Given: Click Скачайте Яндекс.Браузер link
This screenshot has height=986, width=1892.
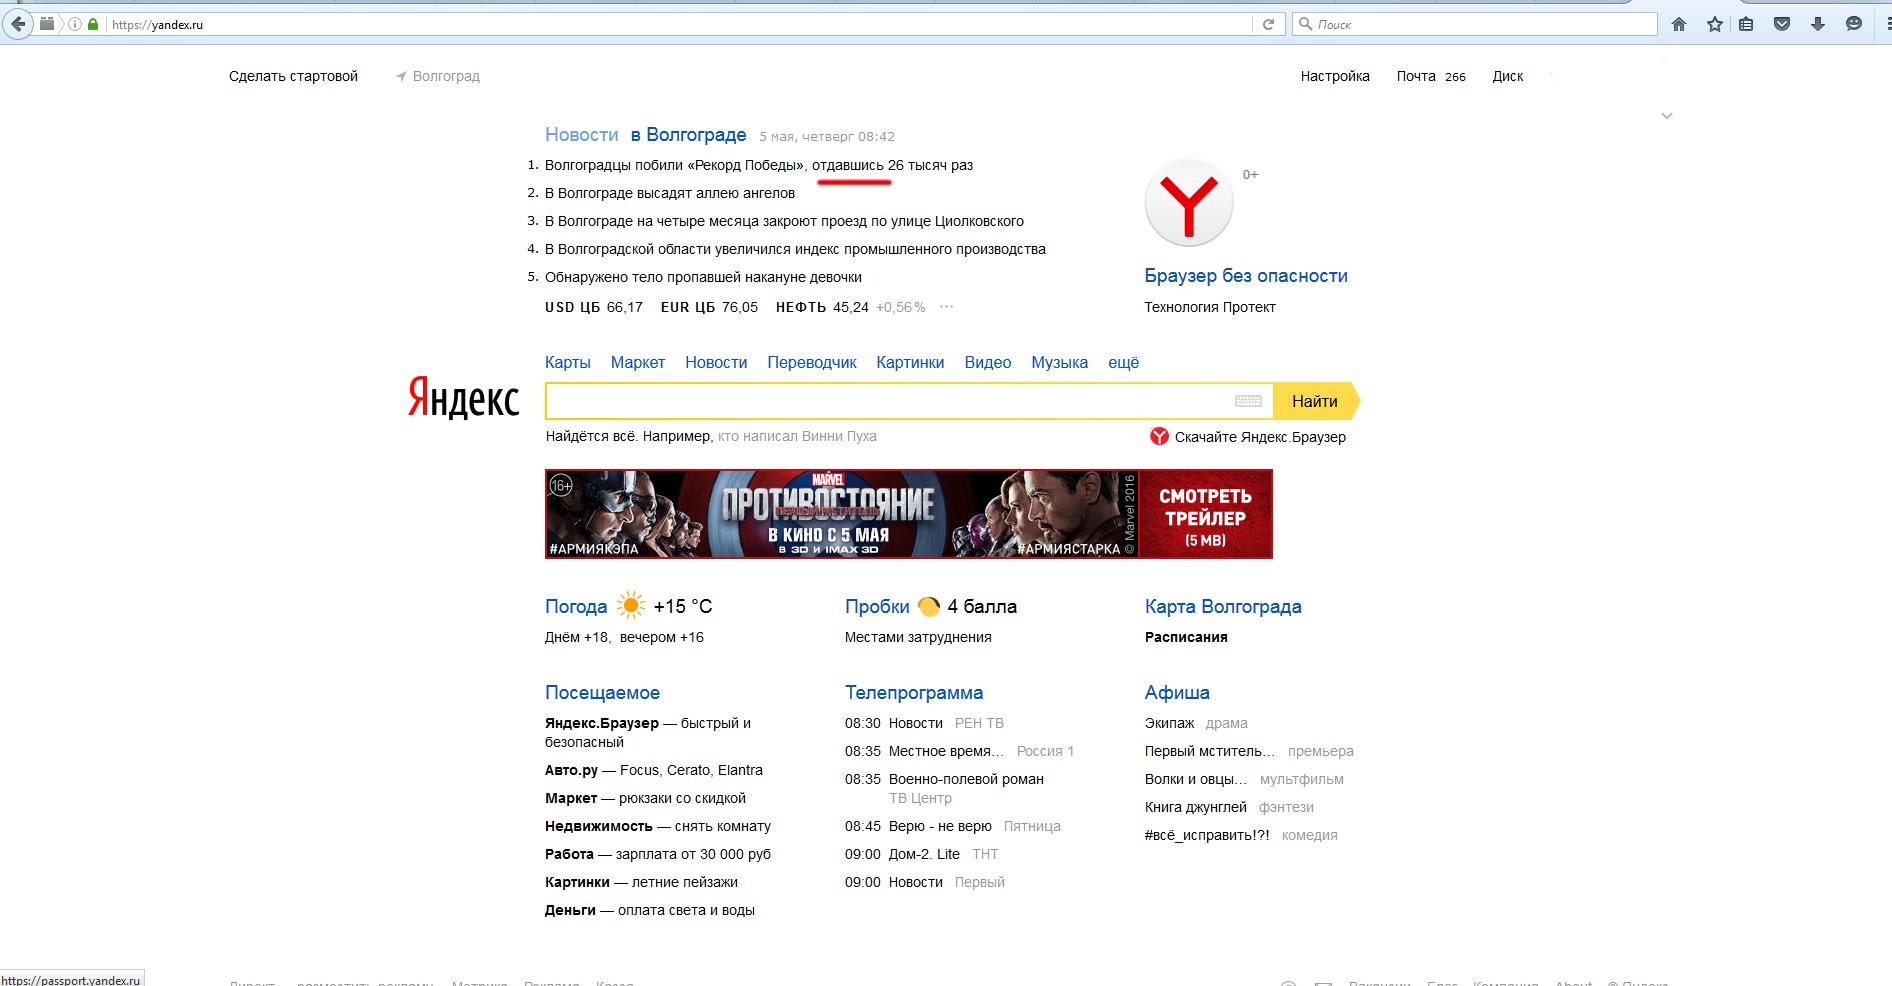Looking at the screenshot, I should click(x=1260, y=437).
